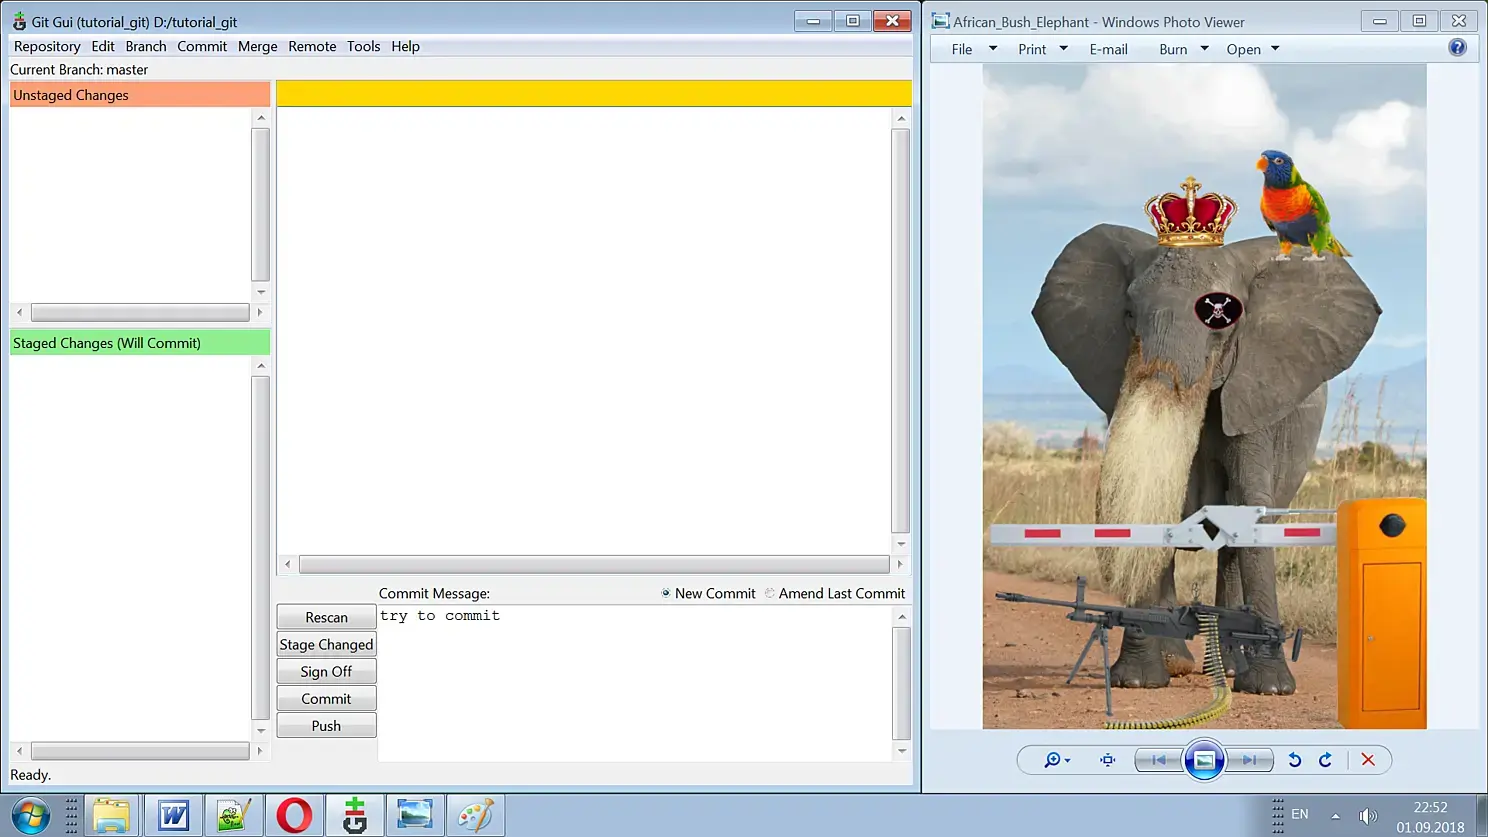The image size is (1488, 837).
Task: Go to the next photo
Action: click(x=1249, y=760)
